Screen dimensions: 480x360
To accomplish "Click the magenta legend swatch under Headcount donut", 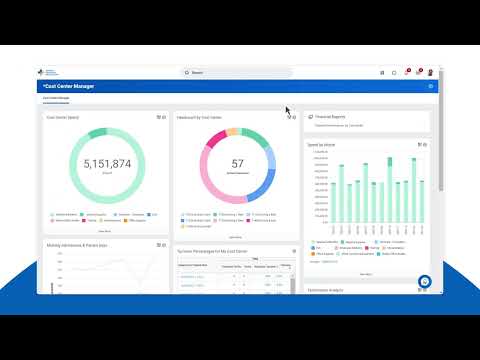I will point(248,221).
